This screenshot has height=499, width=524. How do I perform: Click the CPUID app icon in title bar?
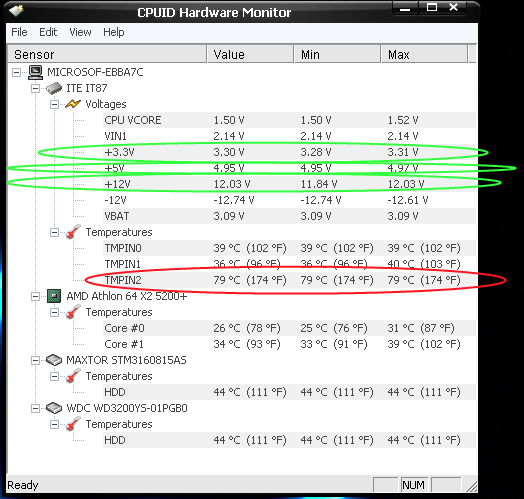tap(16, 11)
